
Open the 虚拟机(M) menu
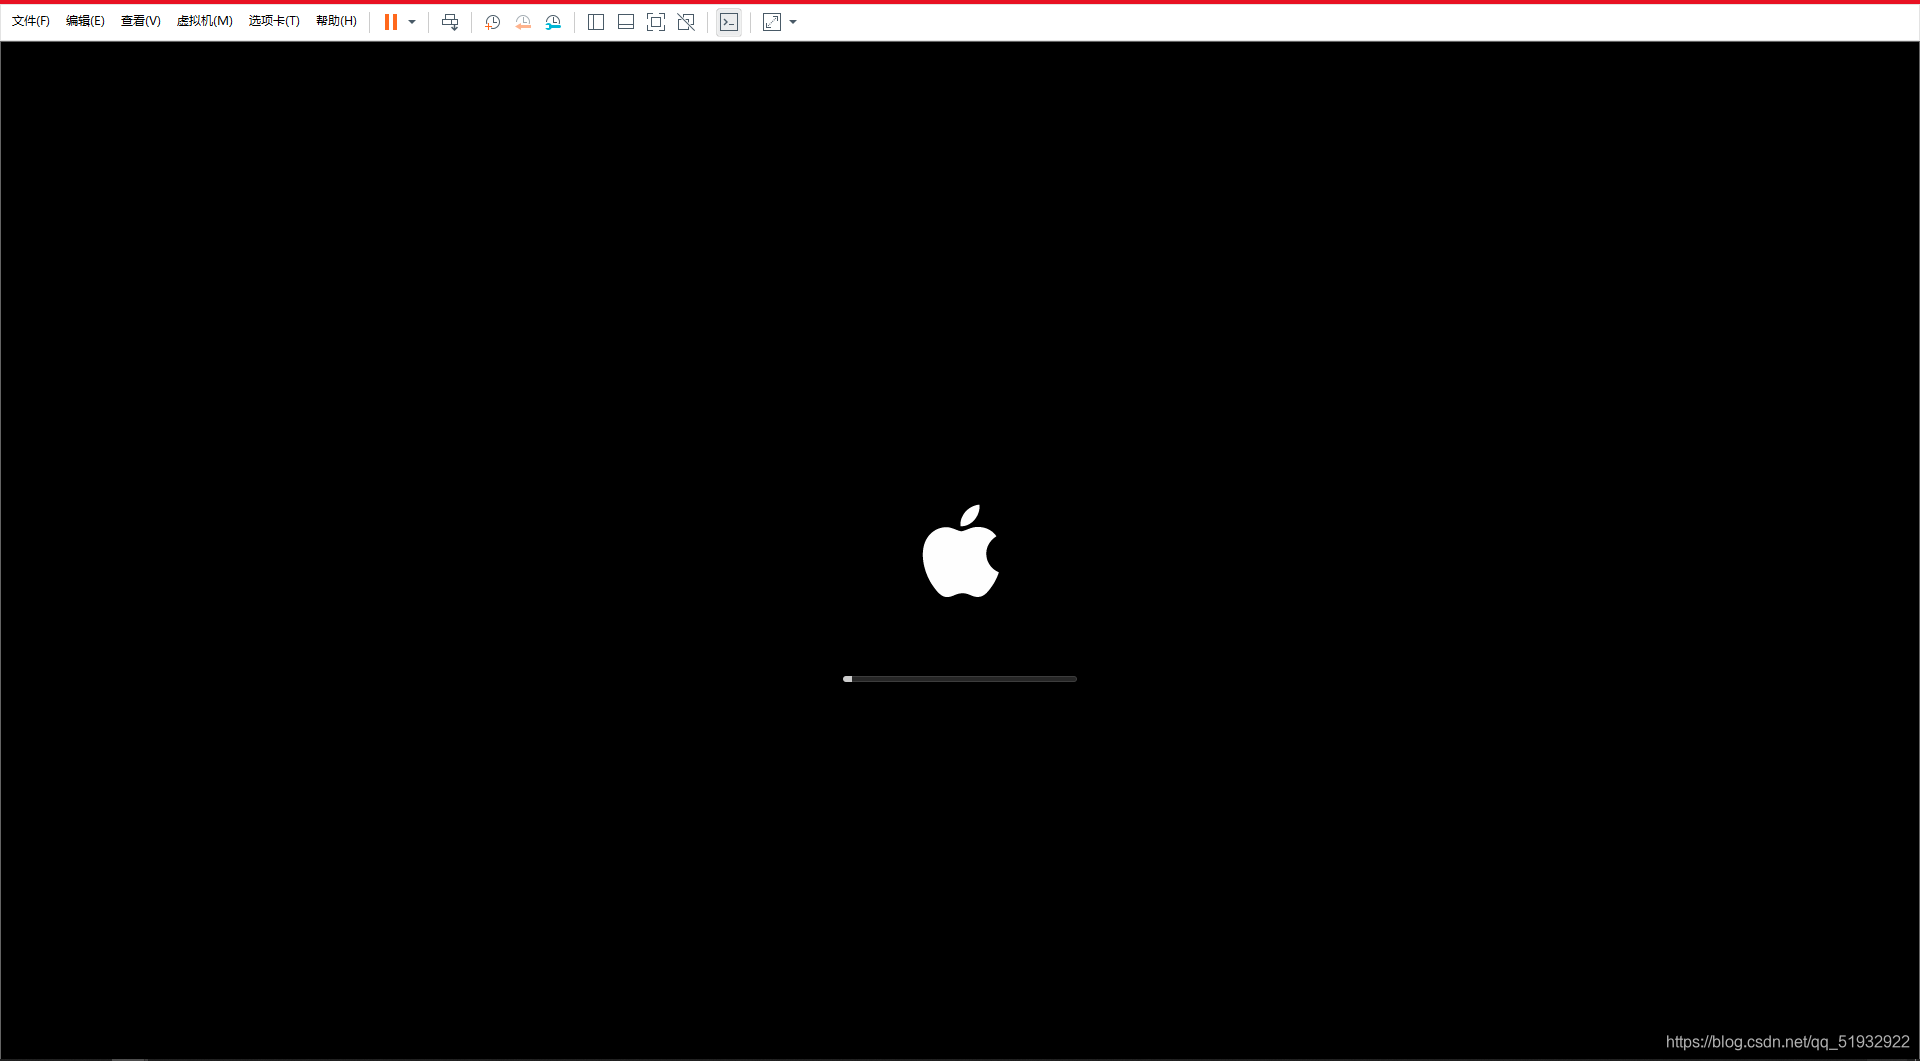click(205, 21)
